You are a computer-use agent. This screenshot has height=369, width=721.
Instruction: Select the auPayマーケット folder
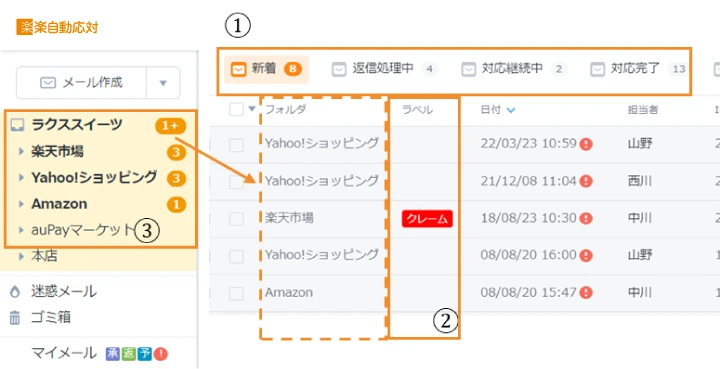coord(82,230)
